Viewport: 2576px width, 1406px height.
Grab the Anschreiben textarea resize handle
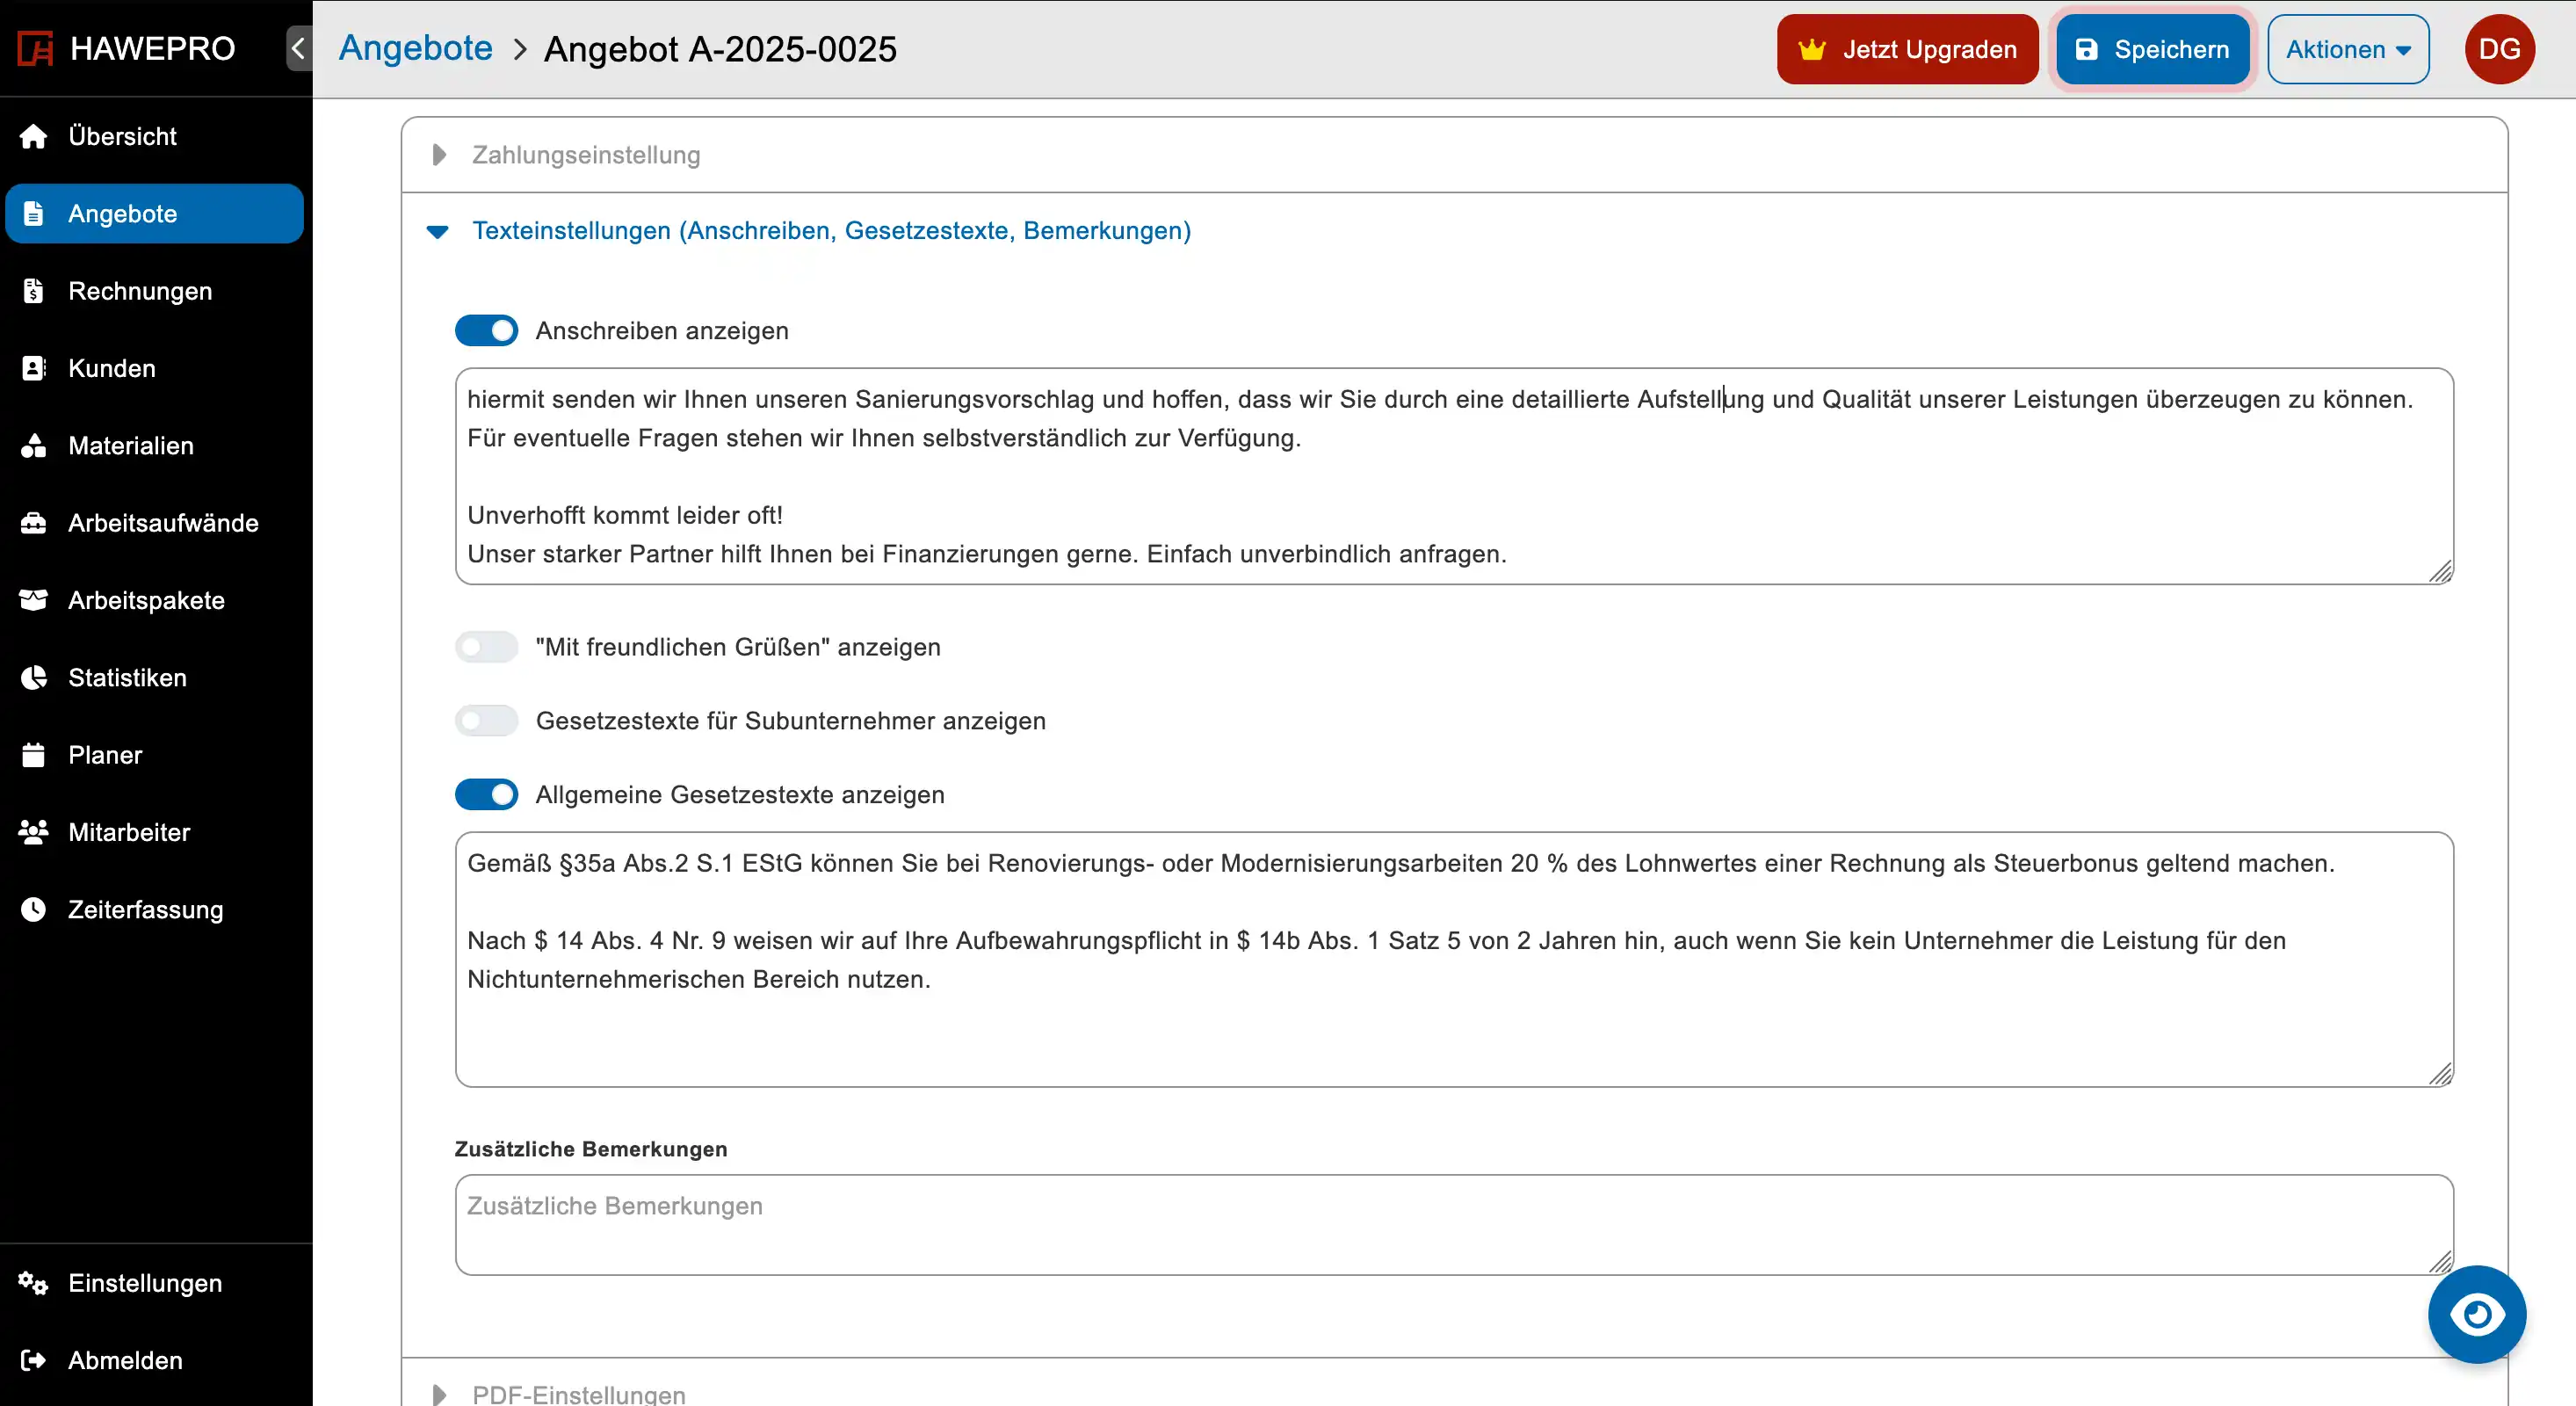point(2441,571)
